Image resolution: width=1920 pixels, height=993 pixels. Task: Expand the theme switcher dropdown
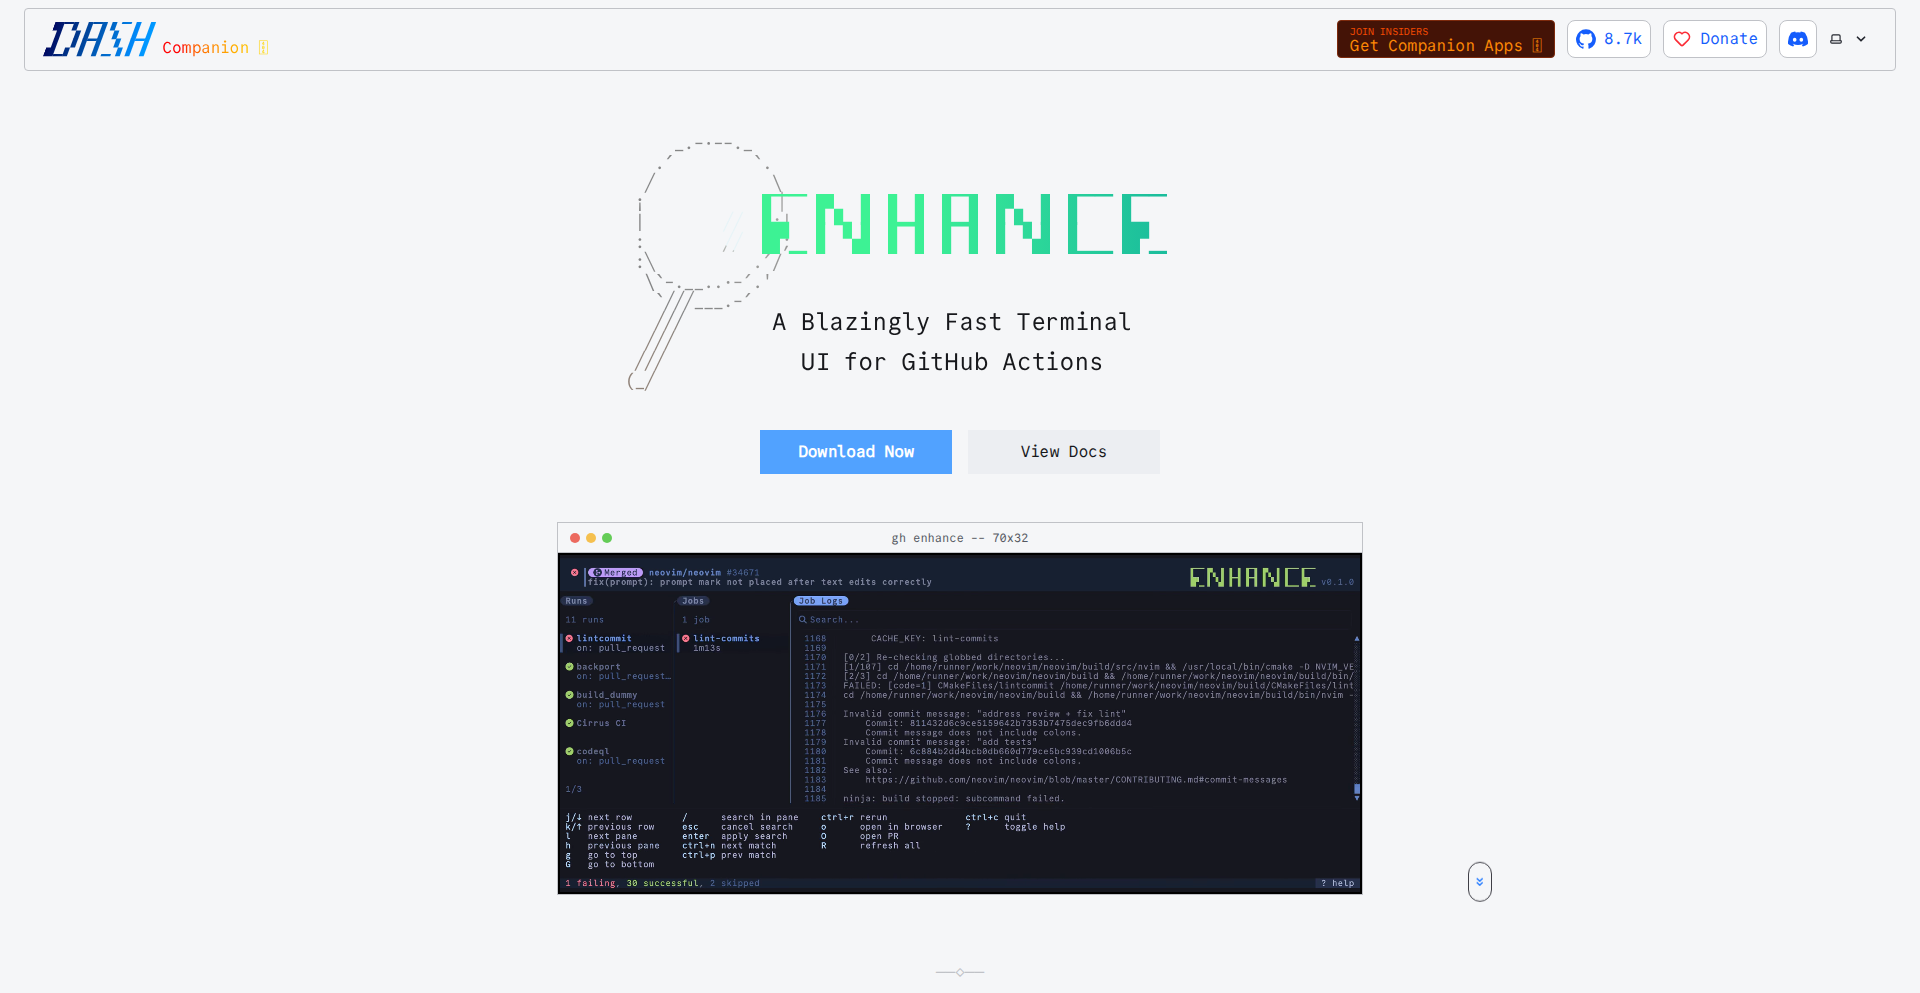coord(1848,39)
